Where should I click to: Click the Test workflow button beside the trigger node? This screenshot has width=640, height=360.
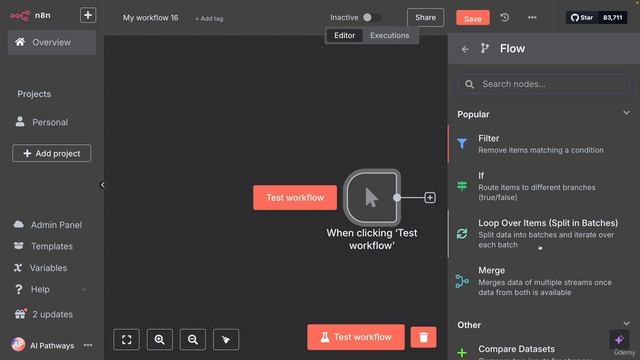click(295, 198)
